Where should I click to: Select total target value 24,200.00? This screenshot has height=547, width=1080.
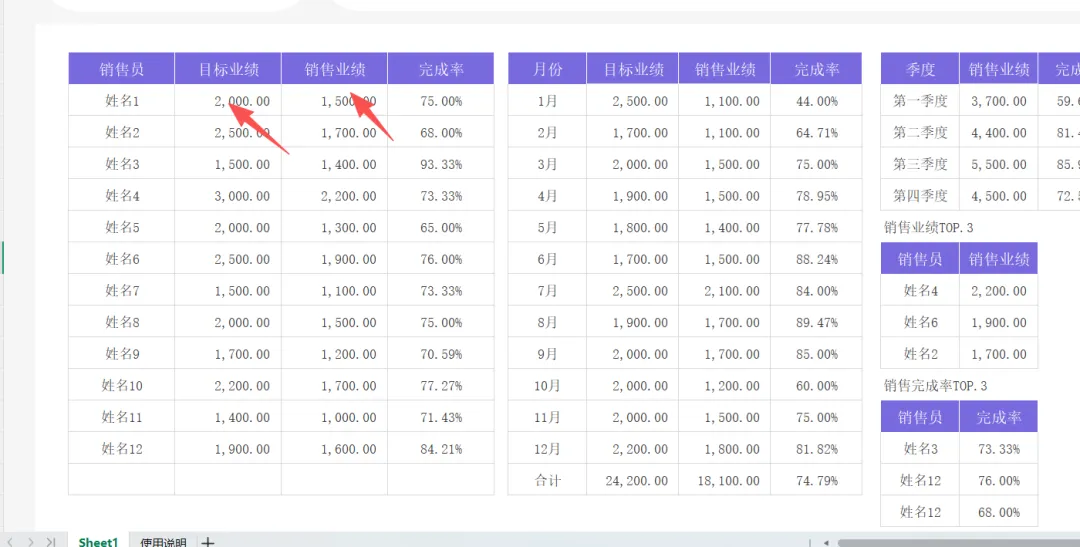(x=633, y=480)
